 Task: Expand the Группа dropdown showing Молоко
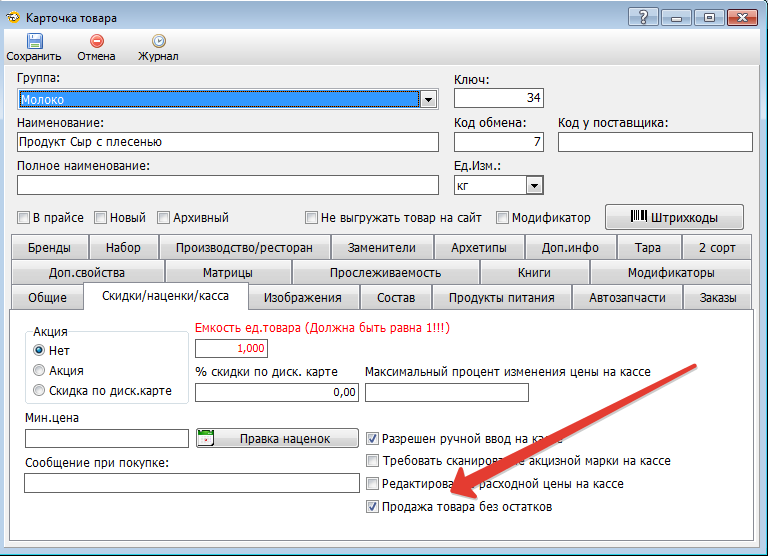(428, 100)
